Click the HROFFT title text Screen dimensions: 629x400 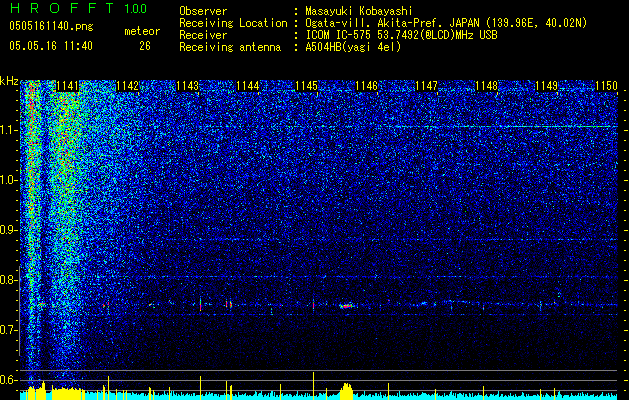(63, 8)
